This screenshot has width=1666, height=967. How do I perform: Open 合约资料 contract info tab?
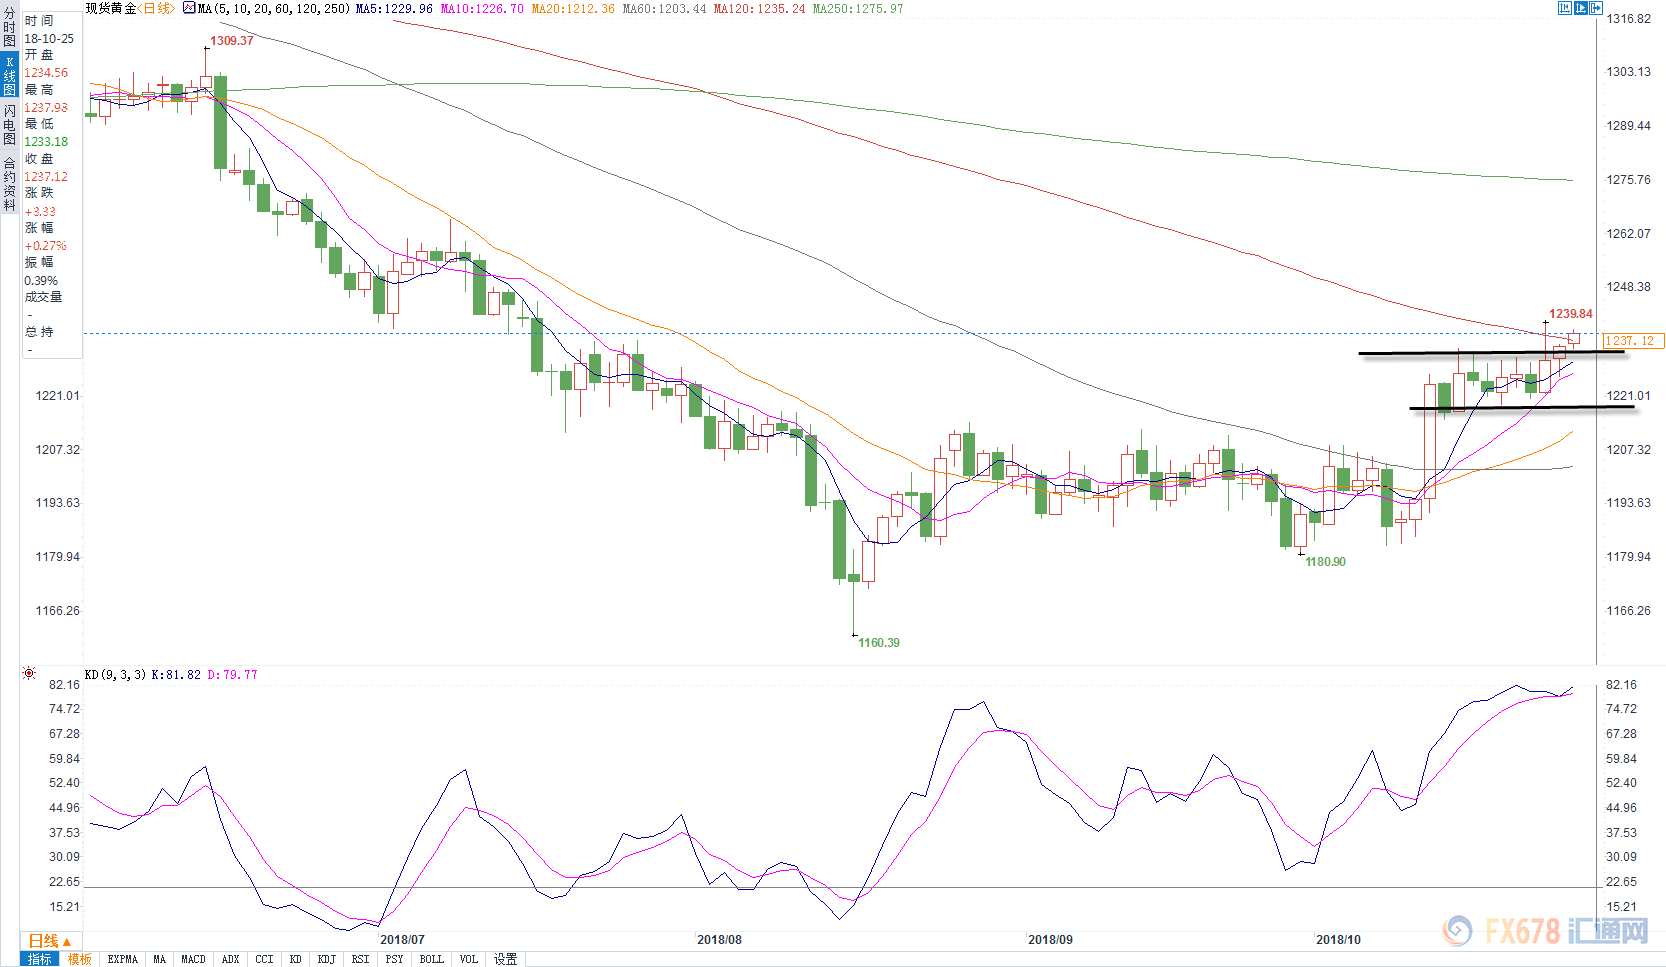pos(9,183)
